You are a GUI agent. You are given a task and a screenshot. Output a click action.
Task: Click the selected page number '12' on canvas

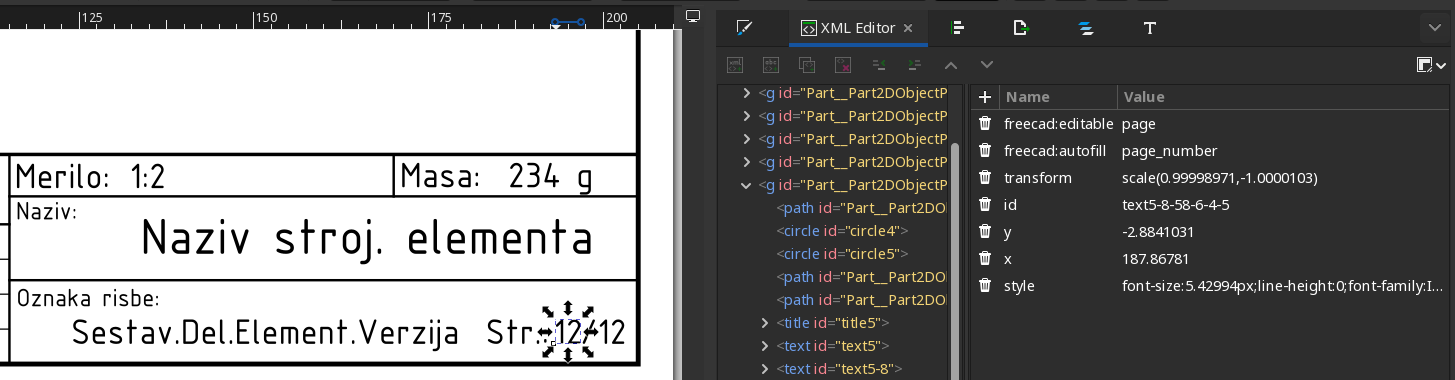[568, 332]
